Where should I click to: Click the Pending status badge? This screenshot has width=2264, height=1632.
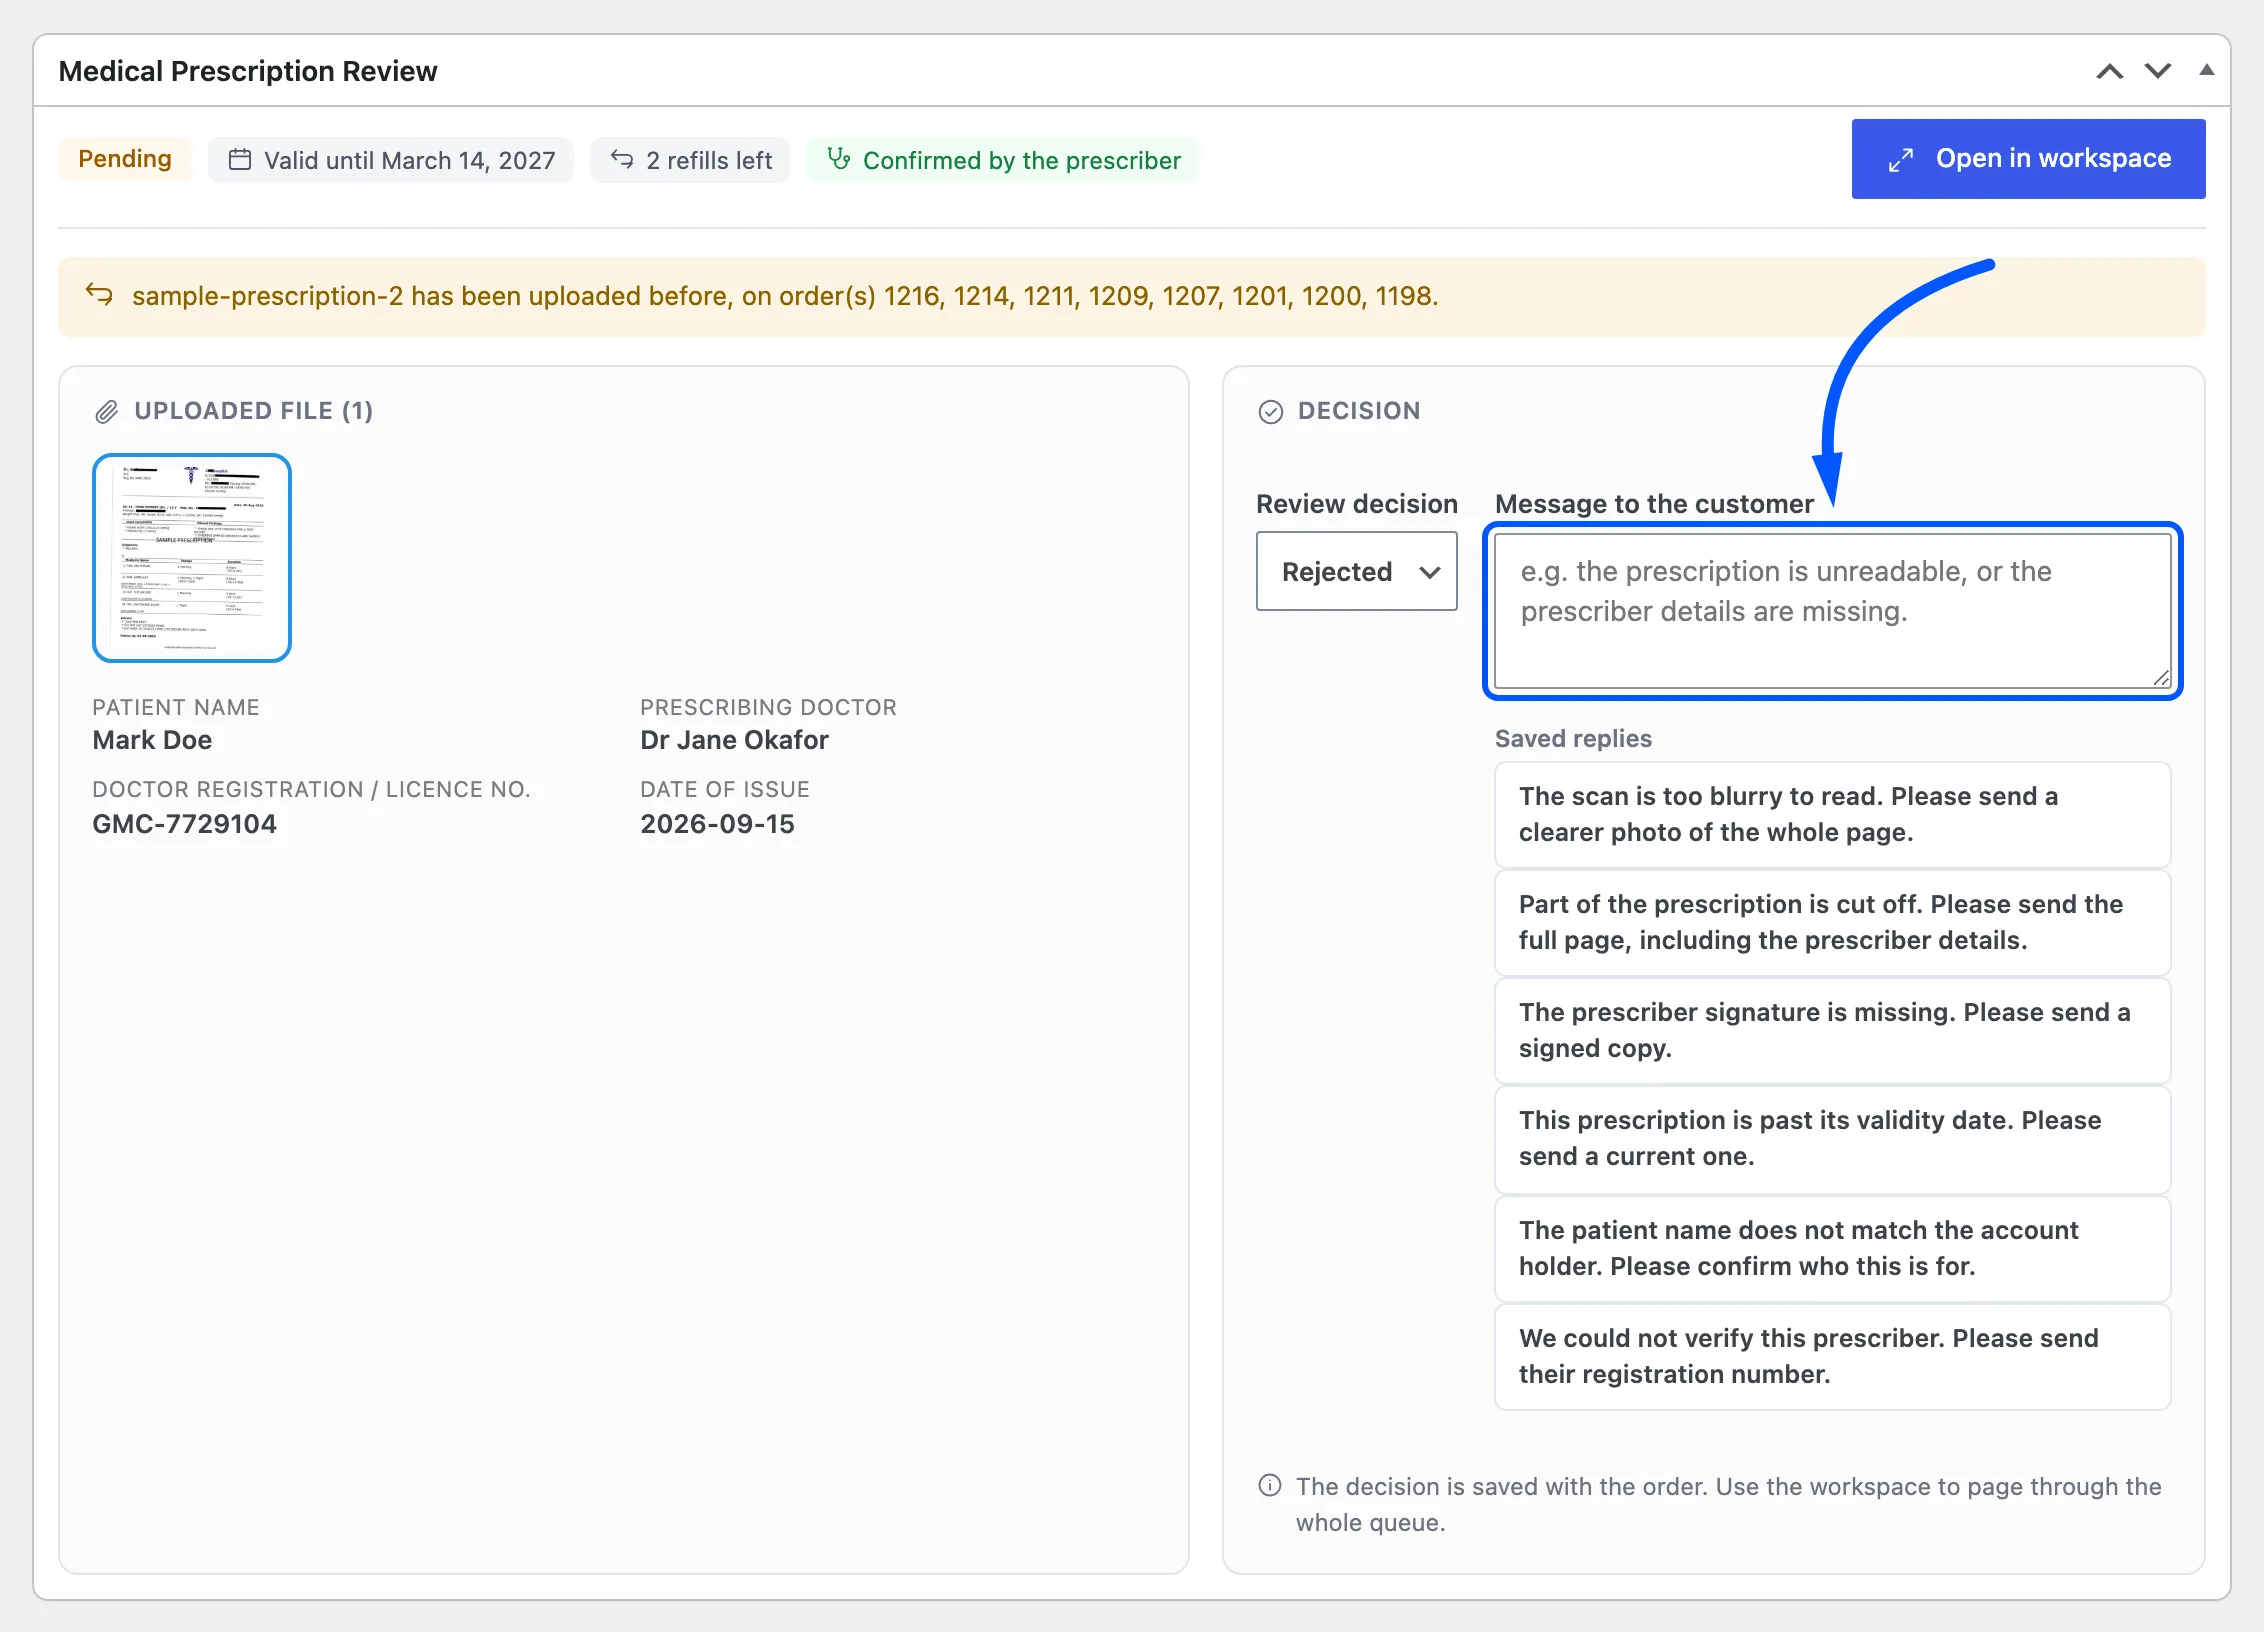(125, 159)
